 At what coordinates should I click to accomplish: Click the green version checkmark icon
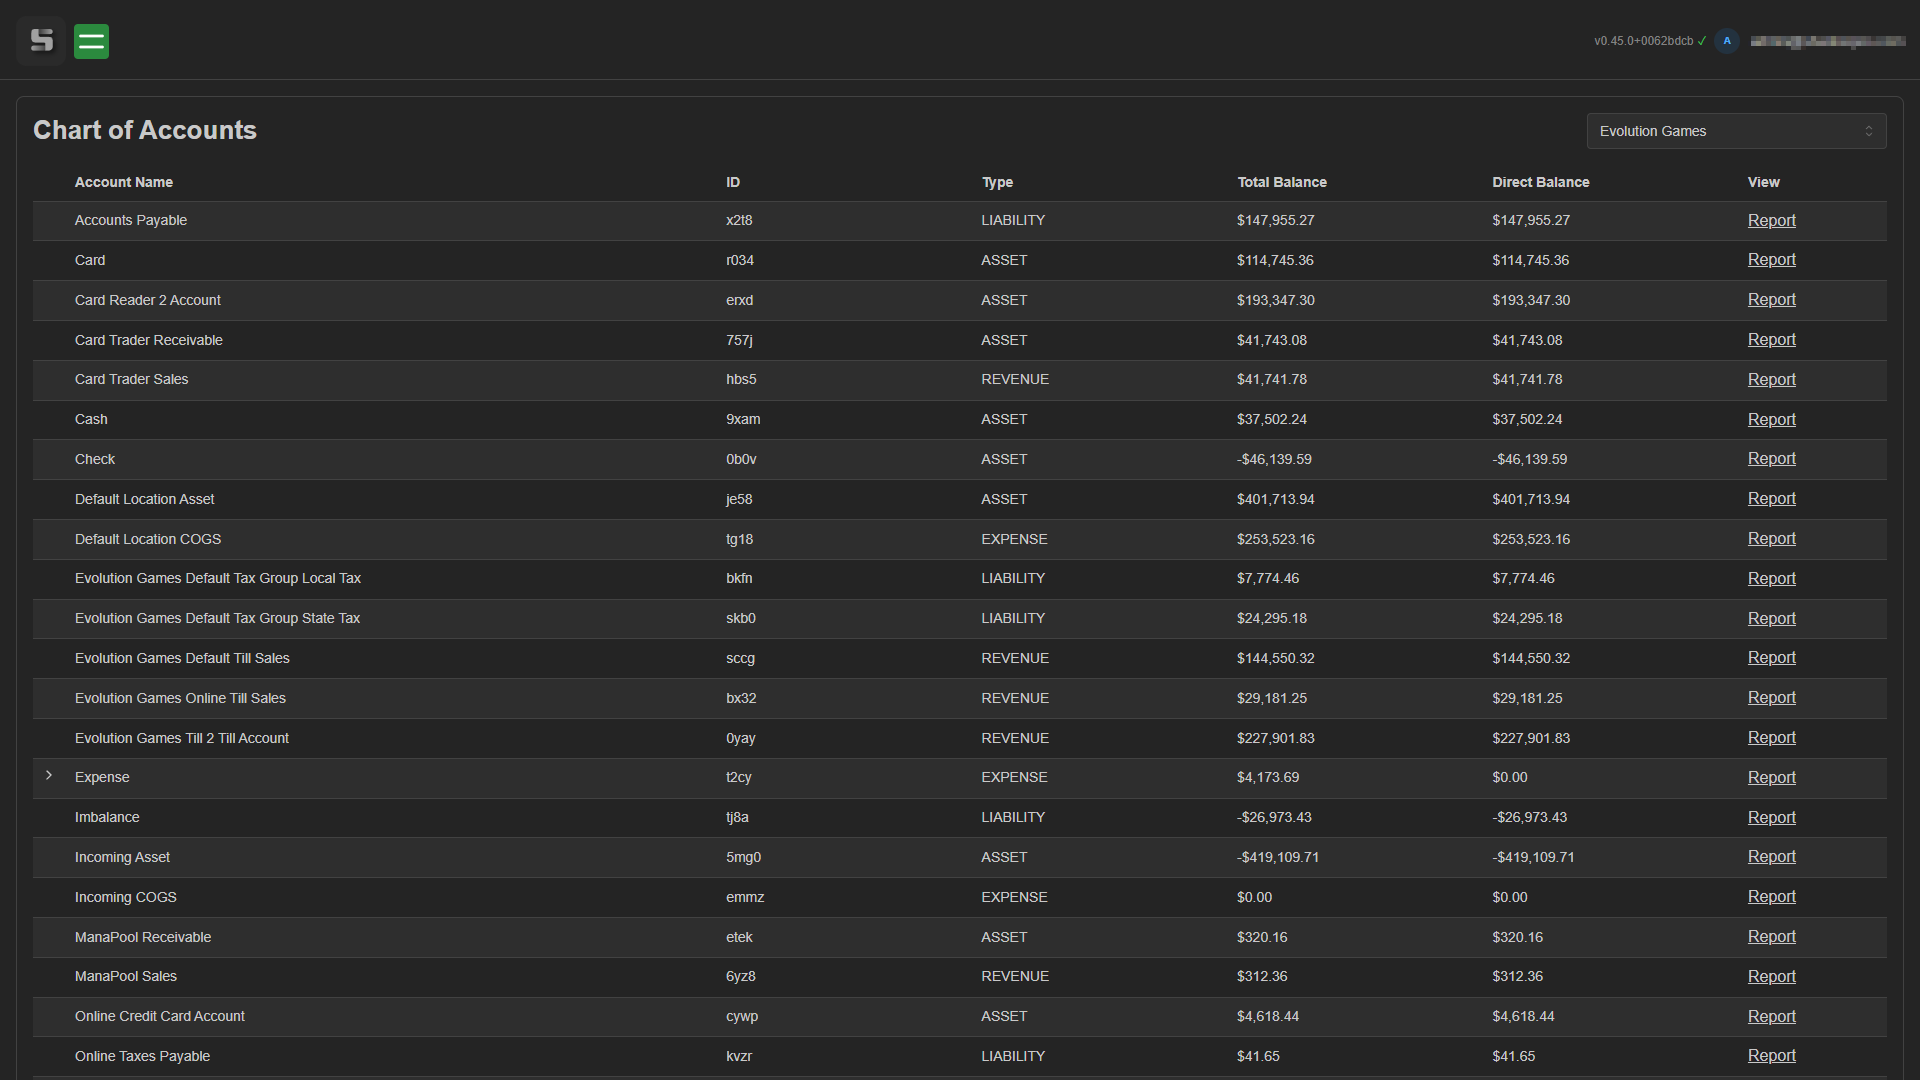(1702, 41)
